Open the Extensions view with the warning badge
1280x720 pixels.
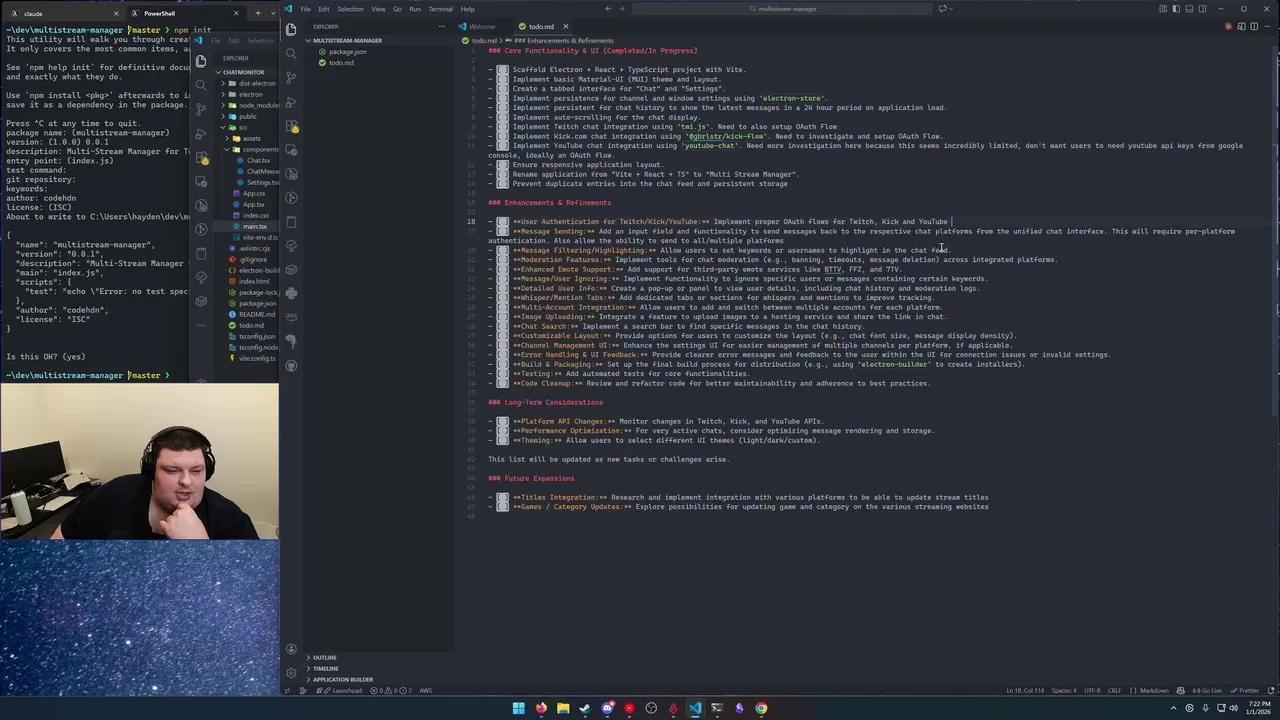[291, 126]
